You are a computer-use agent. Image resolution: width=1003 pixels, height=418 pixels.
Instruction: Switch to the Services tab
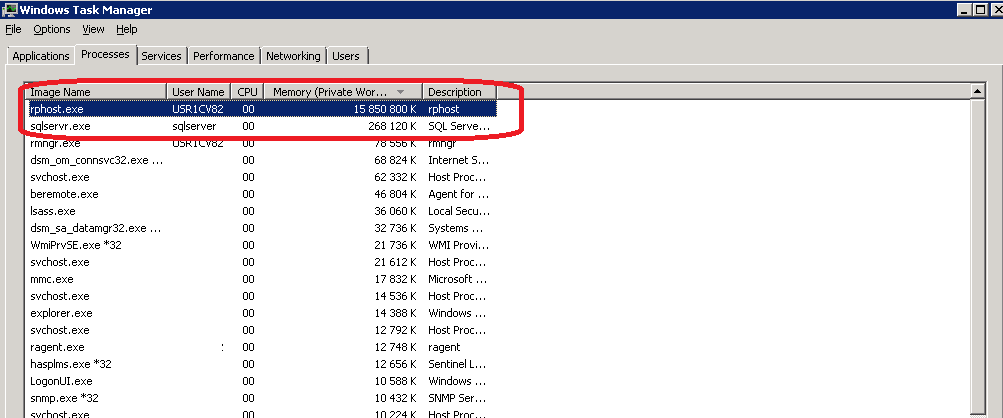tap(161, 56)
